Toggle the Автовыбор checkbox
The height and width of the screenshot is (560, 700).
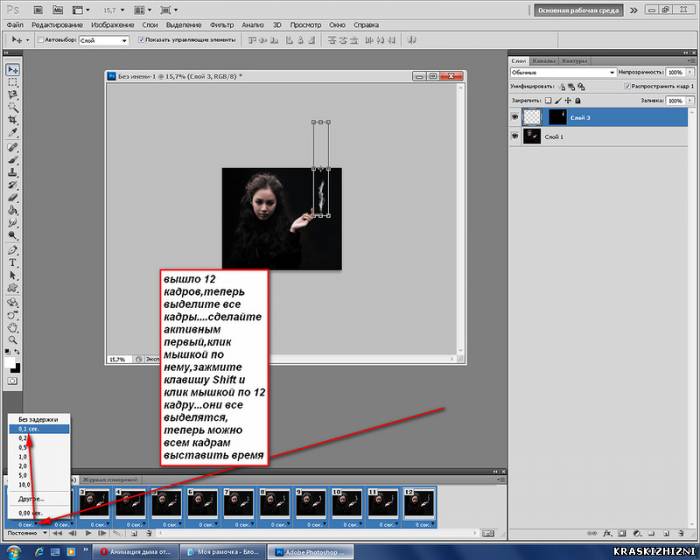pyautogui.click(x=40, y=40)
